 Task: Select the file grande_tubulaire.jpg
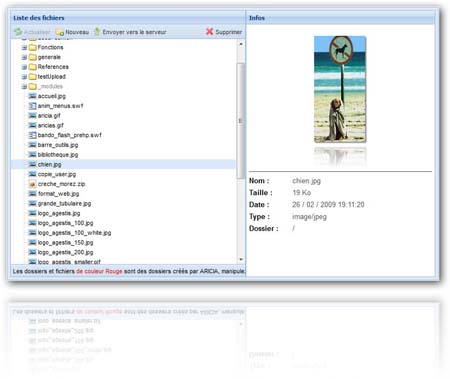coord(64,203)
